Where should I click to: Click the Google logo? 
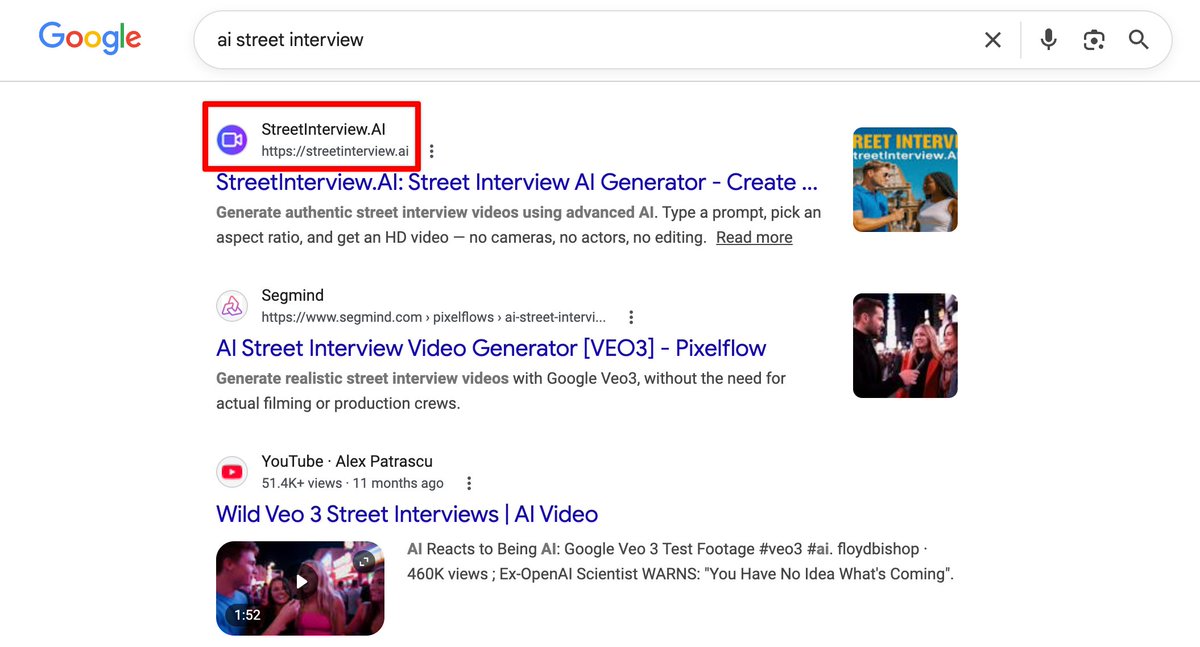(90, 39)
